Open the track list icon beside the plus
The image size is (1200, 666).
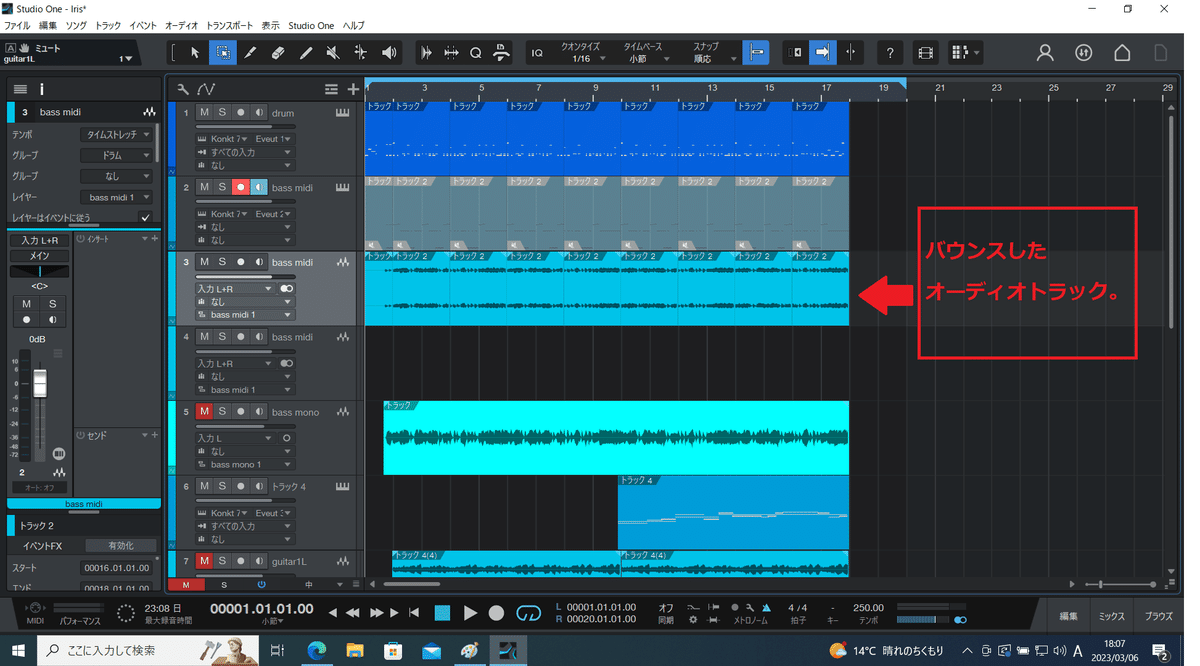click(331, 89)
